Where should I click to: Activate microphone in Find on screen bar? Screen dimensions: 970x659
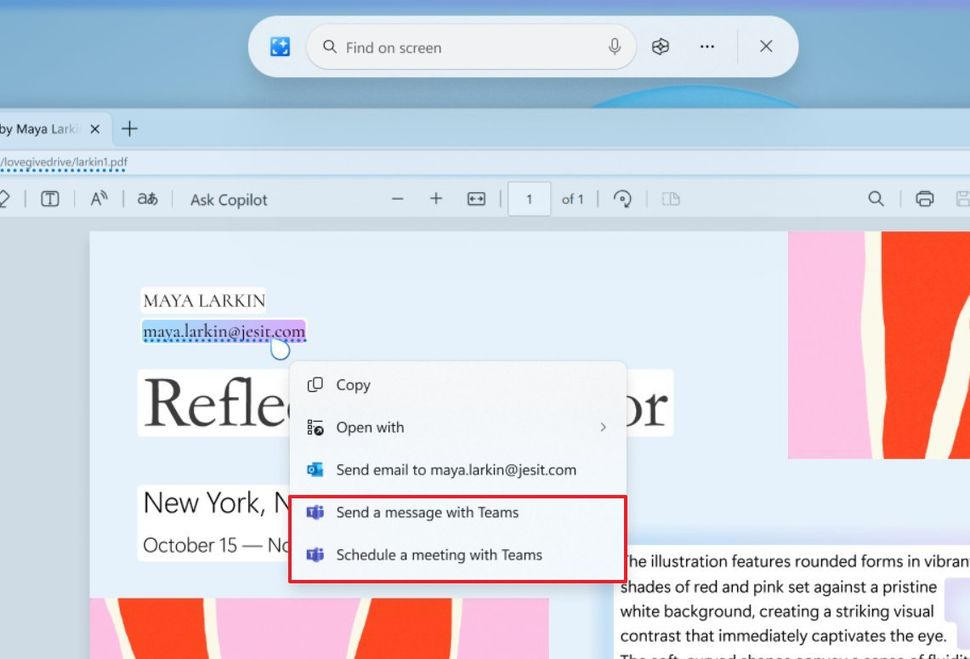pyautogui.click(x=614, y=47)
